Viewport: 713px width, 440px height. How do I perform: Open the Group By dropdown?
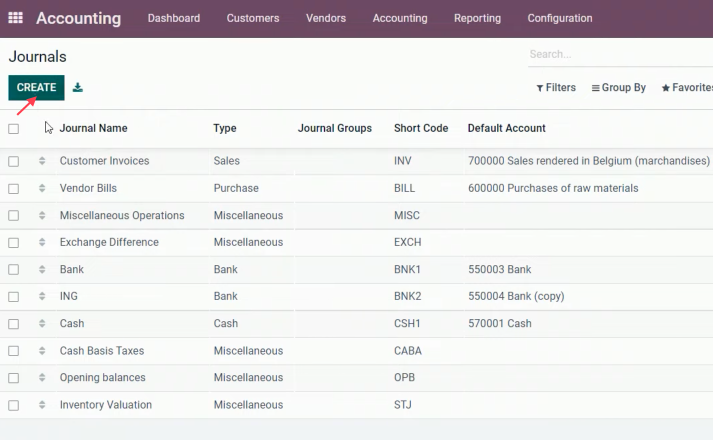click(618, 88)
